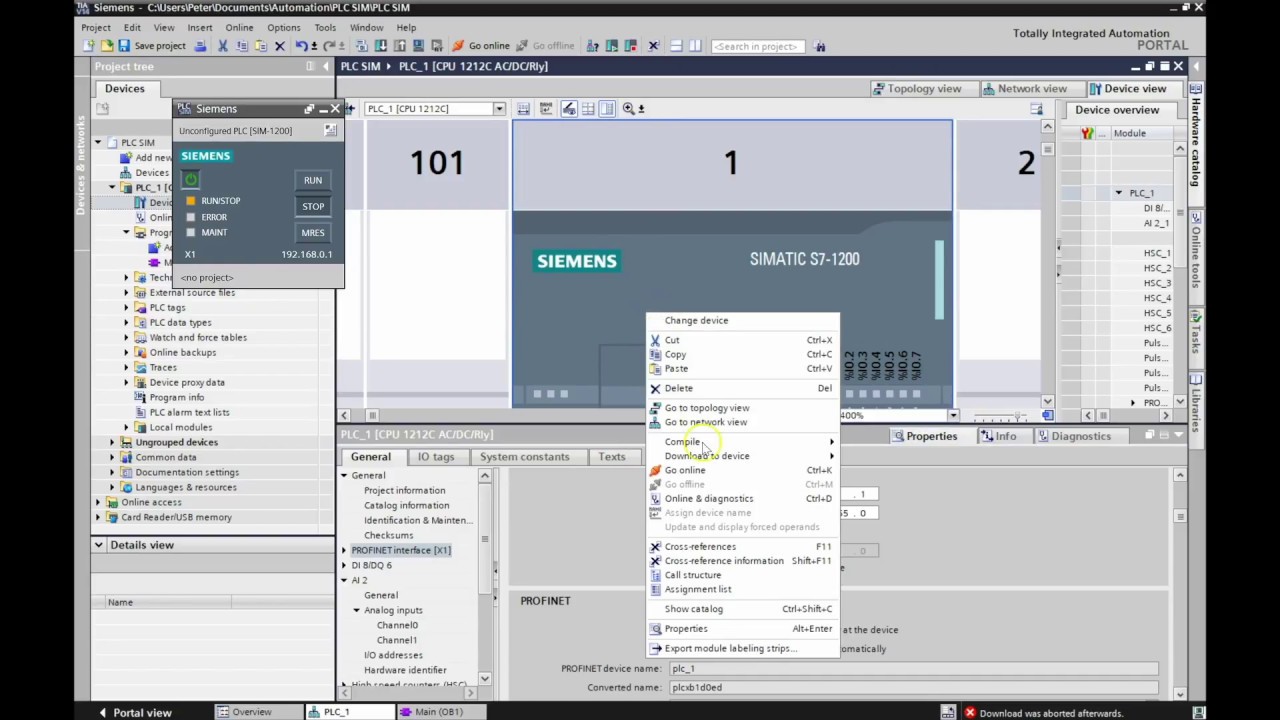Select Program info in the project tree
Viewport: 1280px width, 720px height.
click(x=176, y=397)
